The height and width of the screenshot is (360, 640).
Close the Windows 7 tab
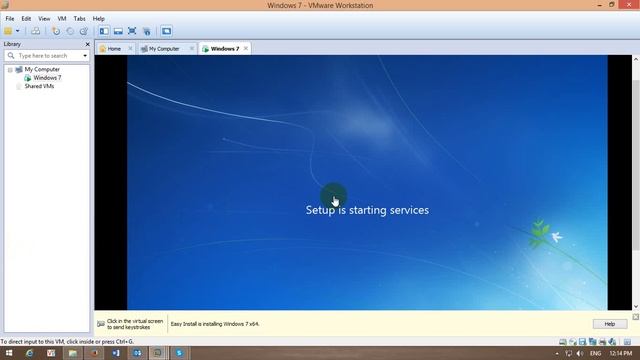coord(245,49)
